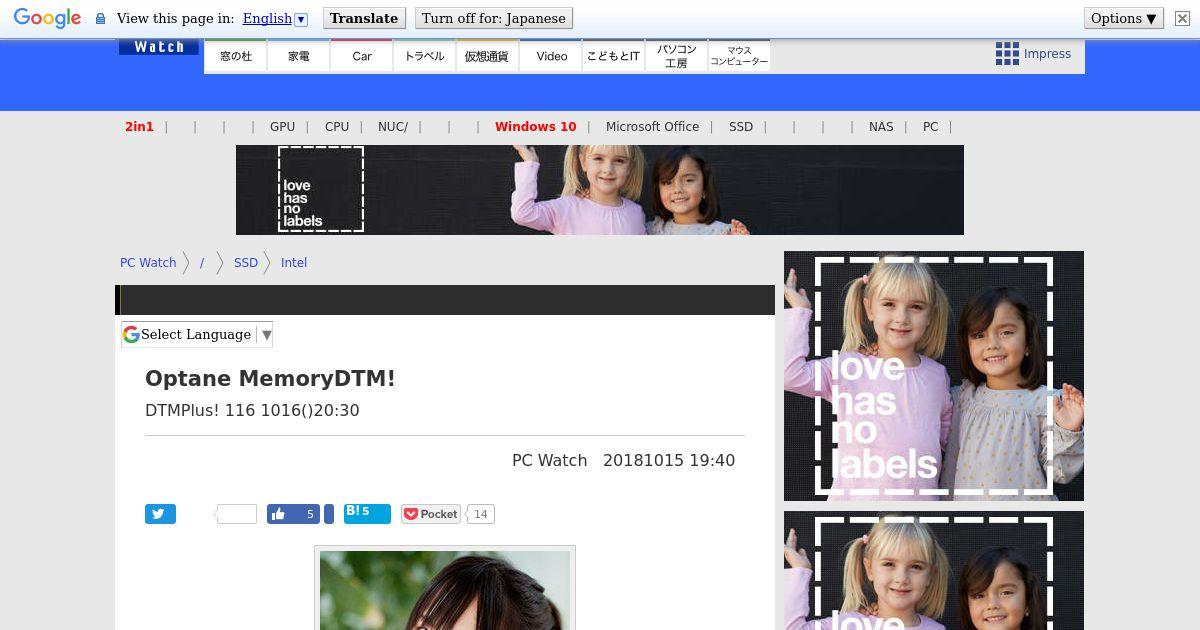1200x630 pixels.
Task: Open the Car site tab
Action: pyautogui.click(x=362, y=56)
